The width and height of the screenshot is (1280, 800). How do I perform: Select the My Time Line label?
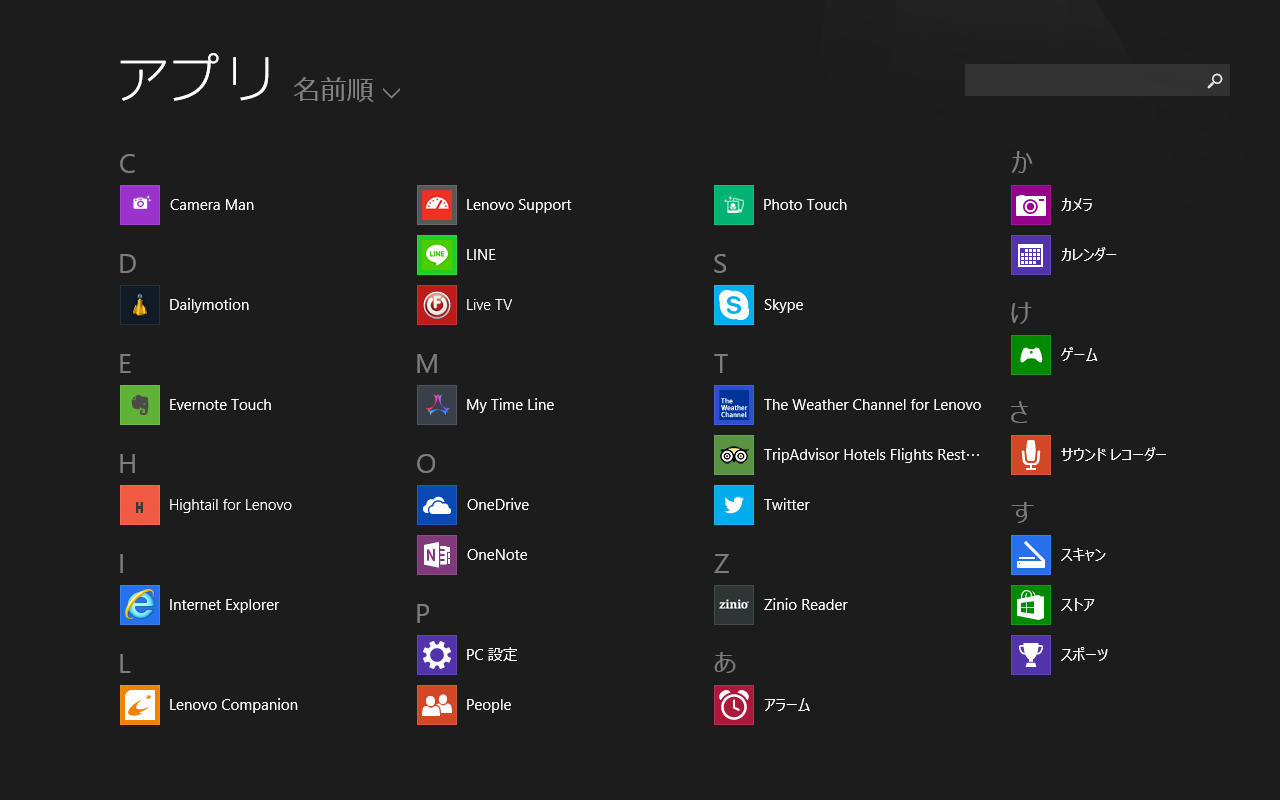[510, 405]
